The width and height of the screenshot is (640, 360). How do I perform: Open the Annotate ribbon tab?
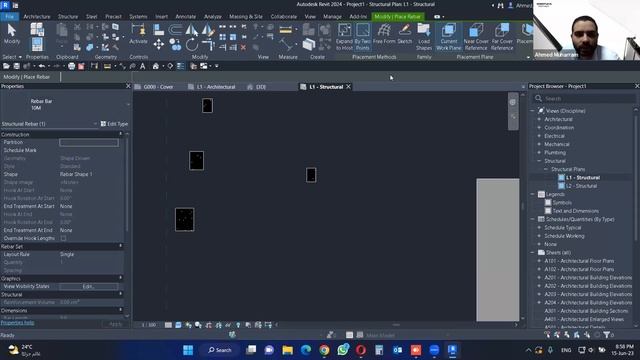pos(186,17)
